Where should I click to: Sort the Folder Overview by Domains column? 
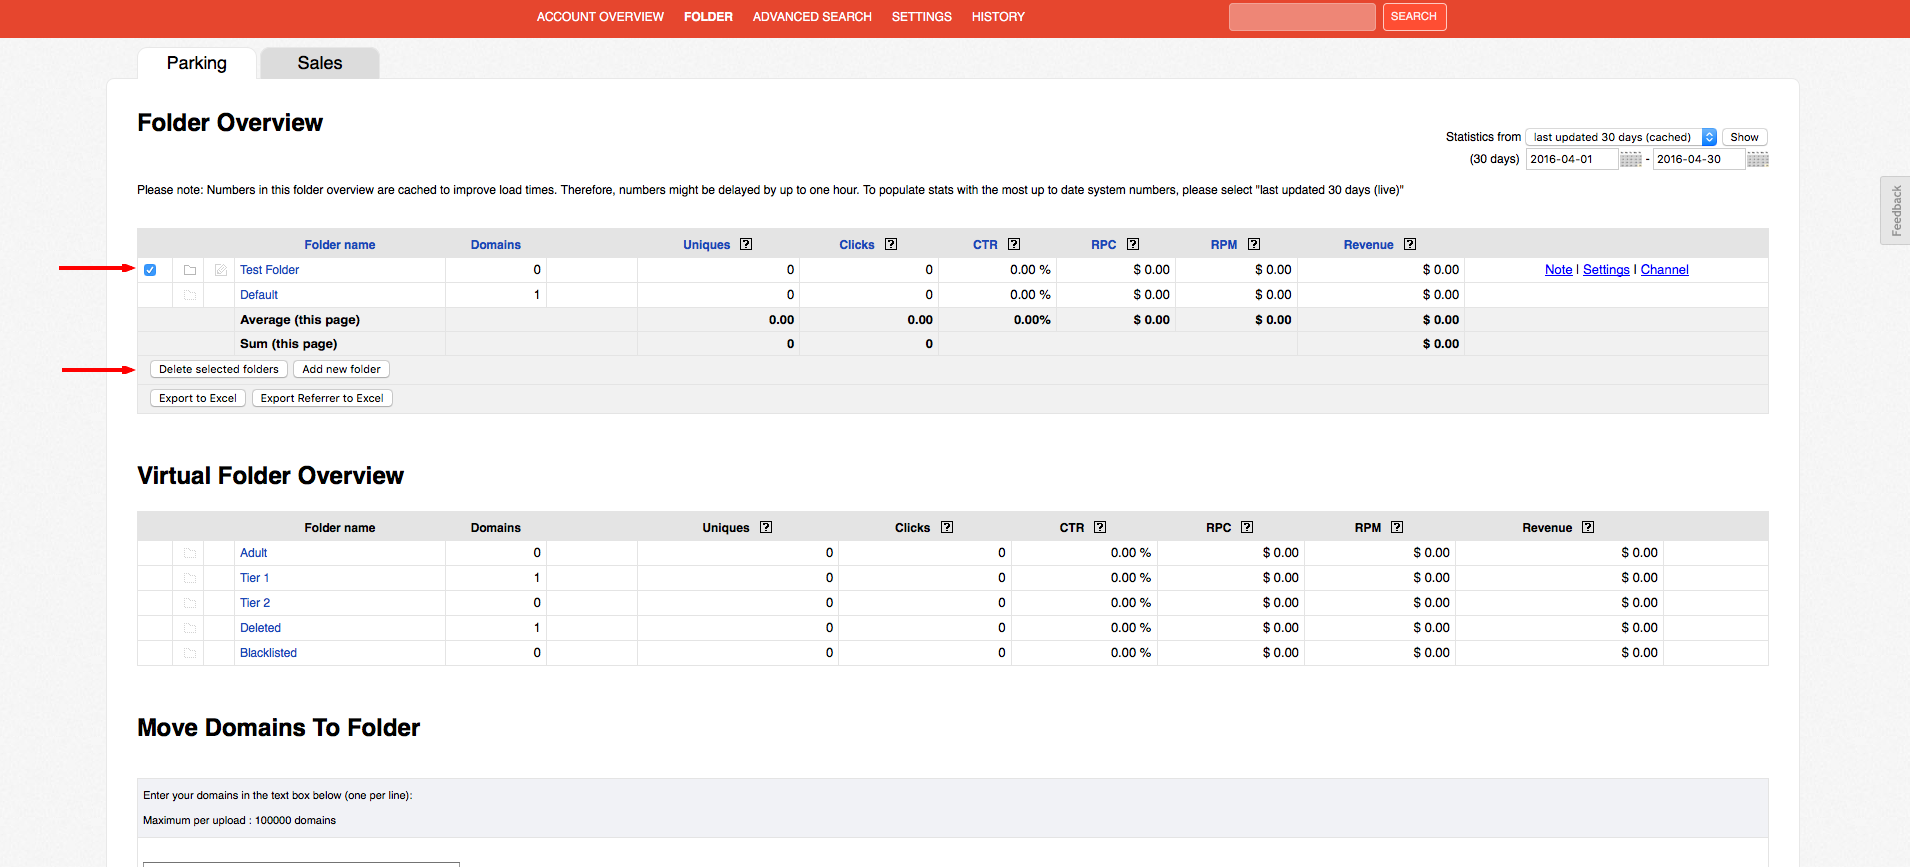pyautogui.click(x=495, y=245)
